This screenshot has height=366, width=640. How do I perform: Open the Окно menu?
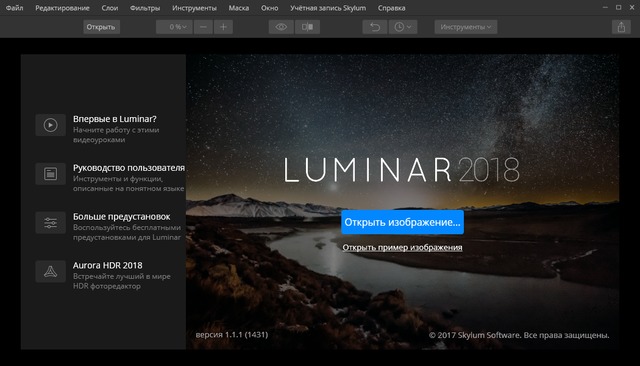pos(269,8)
